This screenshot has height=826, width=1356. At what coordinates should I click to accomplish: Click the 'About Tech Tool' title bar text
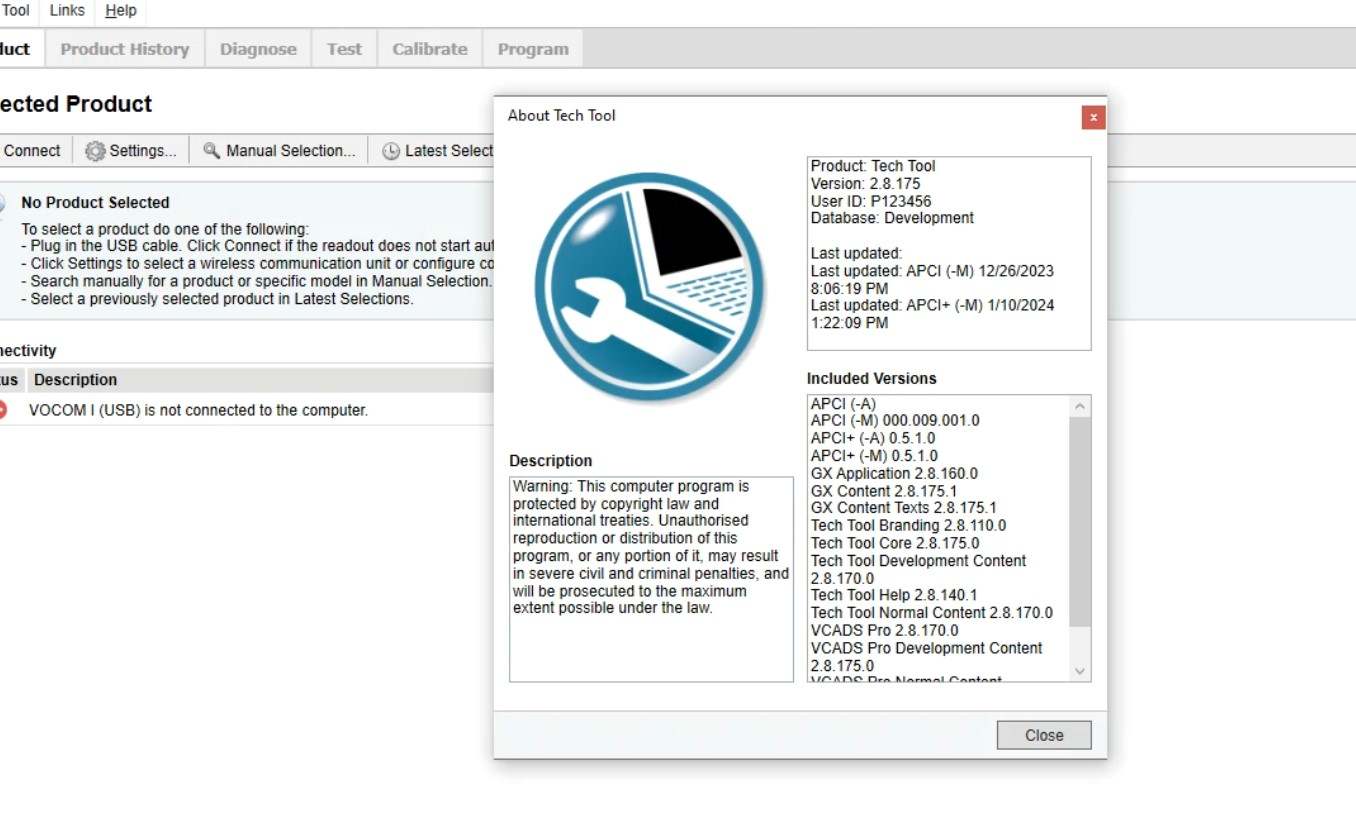(x=562, y=115)
